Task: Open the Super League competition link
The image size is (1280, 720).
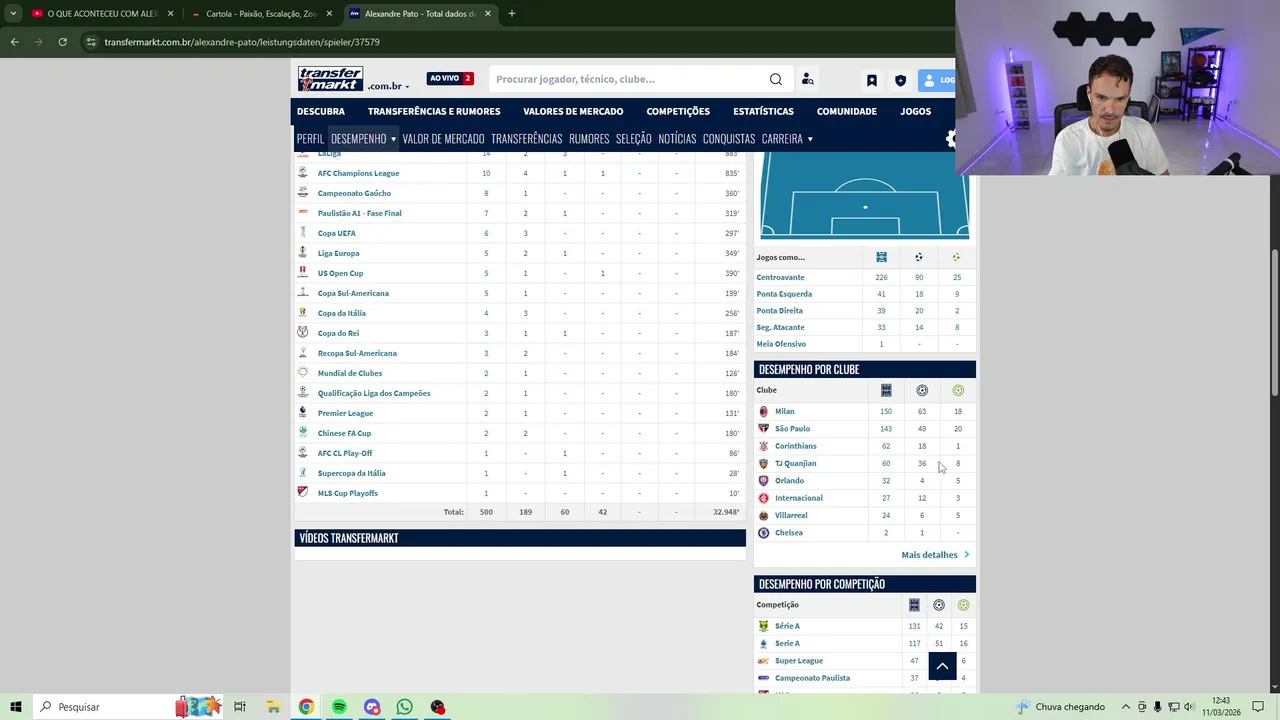Action: pyautogui.click(x=799, y=661)
